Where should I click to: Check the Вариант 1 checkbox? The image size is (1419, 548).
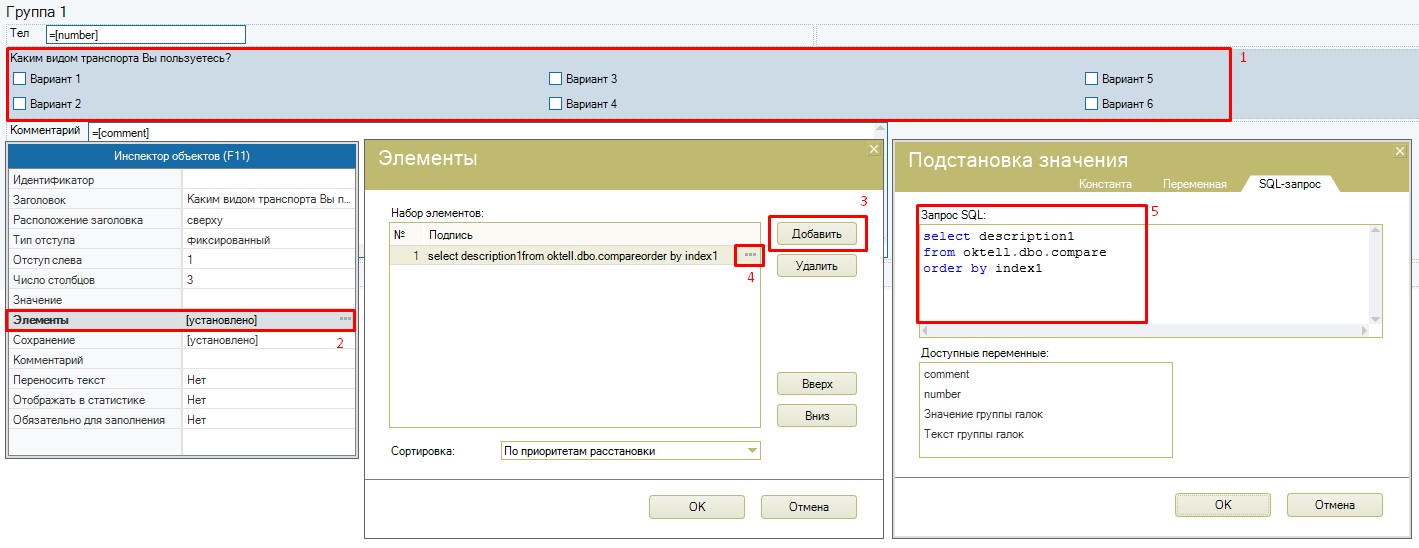coord(19,79)
